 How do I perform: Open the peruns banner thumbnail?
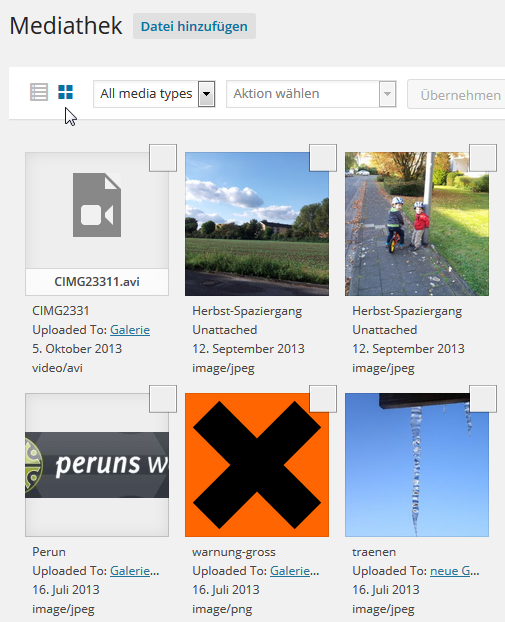[x=97, y=465]
